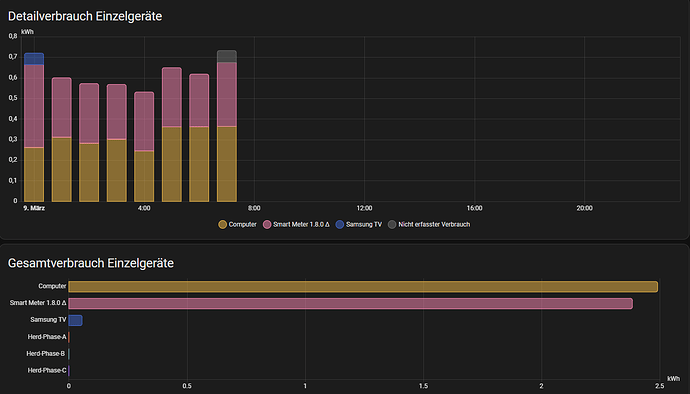Toggle Nicht erfasster Verbrauch legend item
Screen dimensions: 690x394
pyautogui.click(x=429, y=225)
